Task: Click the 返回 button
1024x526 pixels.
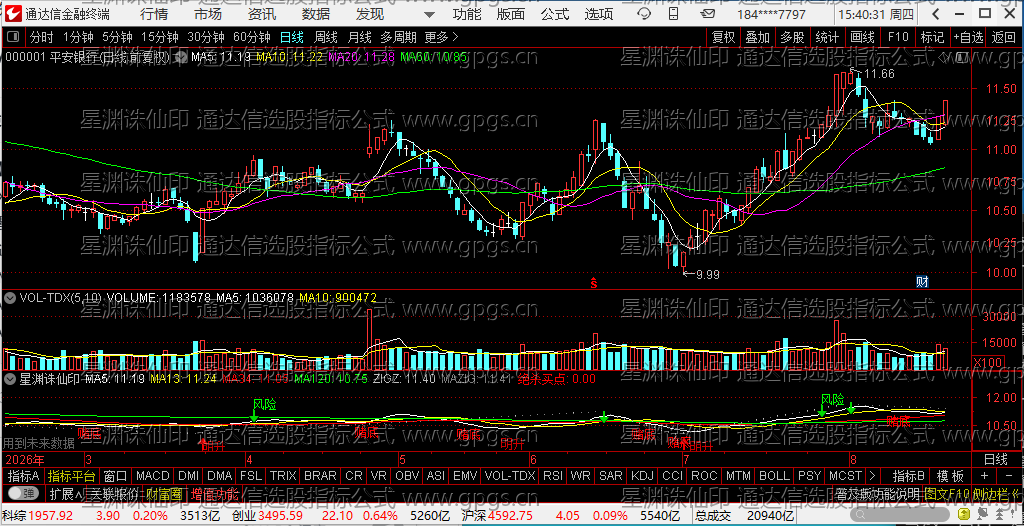Action: point(1004,38)
